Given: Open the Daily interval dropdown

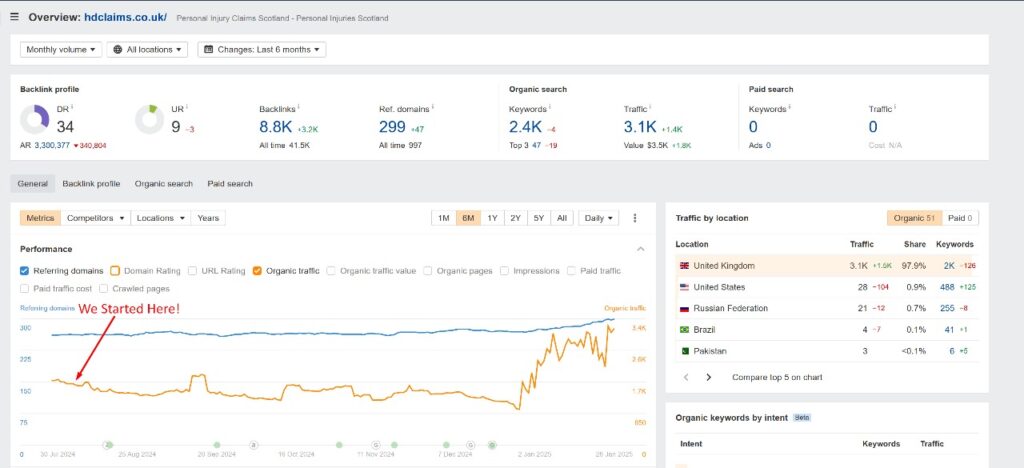Looking at the screenshot, I should pos(599,218).
